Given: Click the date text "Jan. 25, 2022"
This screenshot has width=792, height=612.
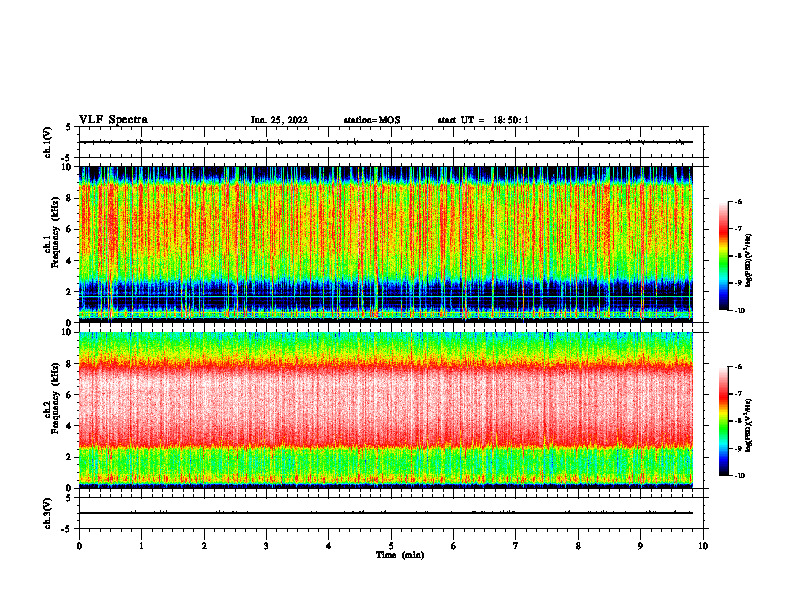Looking at the screenshot, I should [279, 120].
